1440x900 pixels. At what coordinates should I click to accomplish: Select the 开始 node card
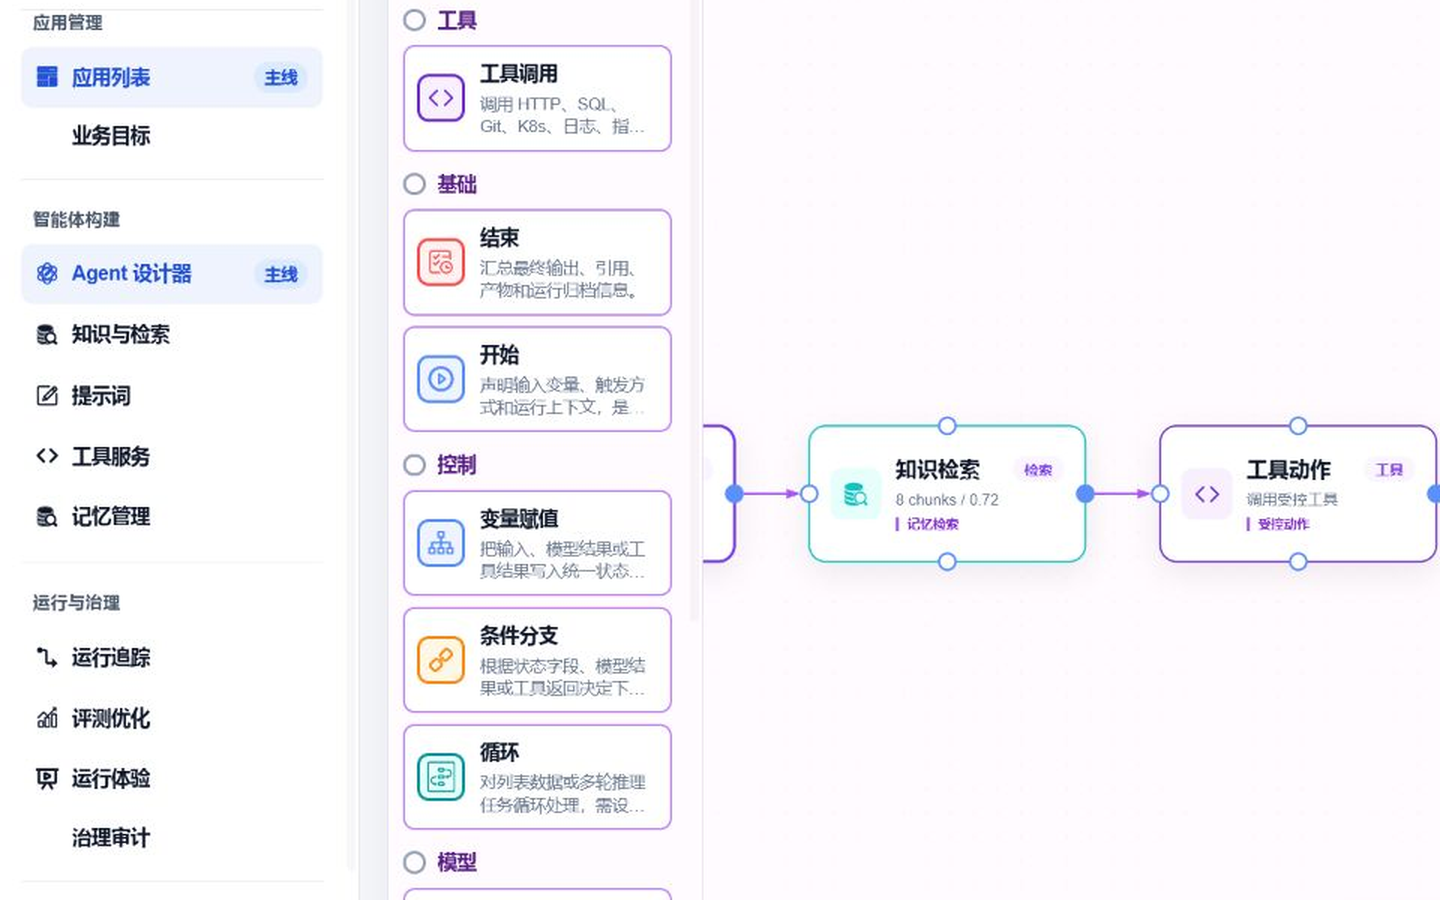coord(537,379)
